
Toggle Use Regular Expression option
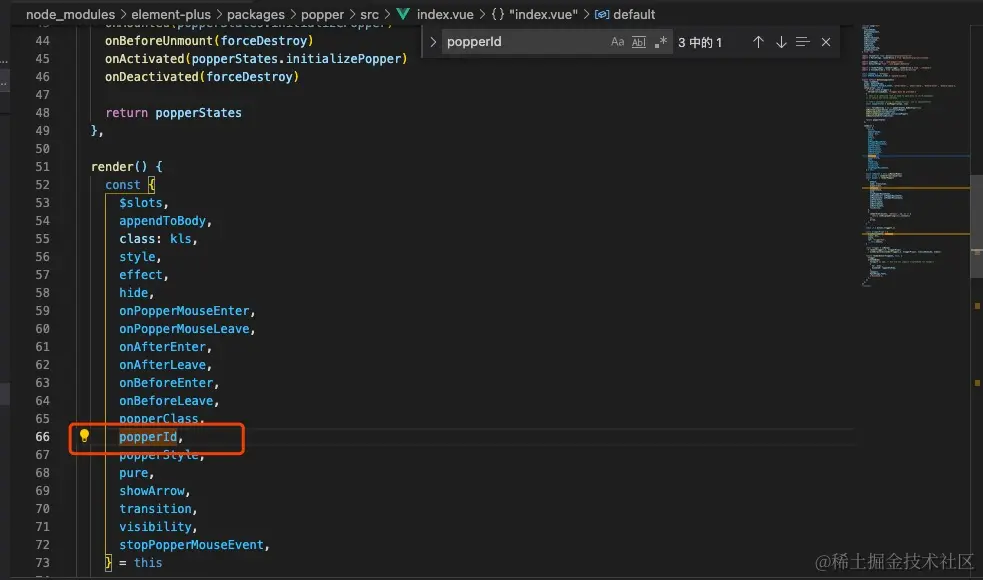tap(661, 42)
